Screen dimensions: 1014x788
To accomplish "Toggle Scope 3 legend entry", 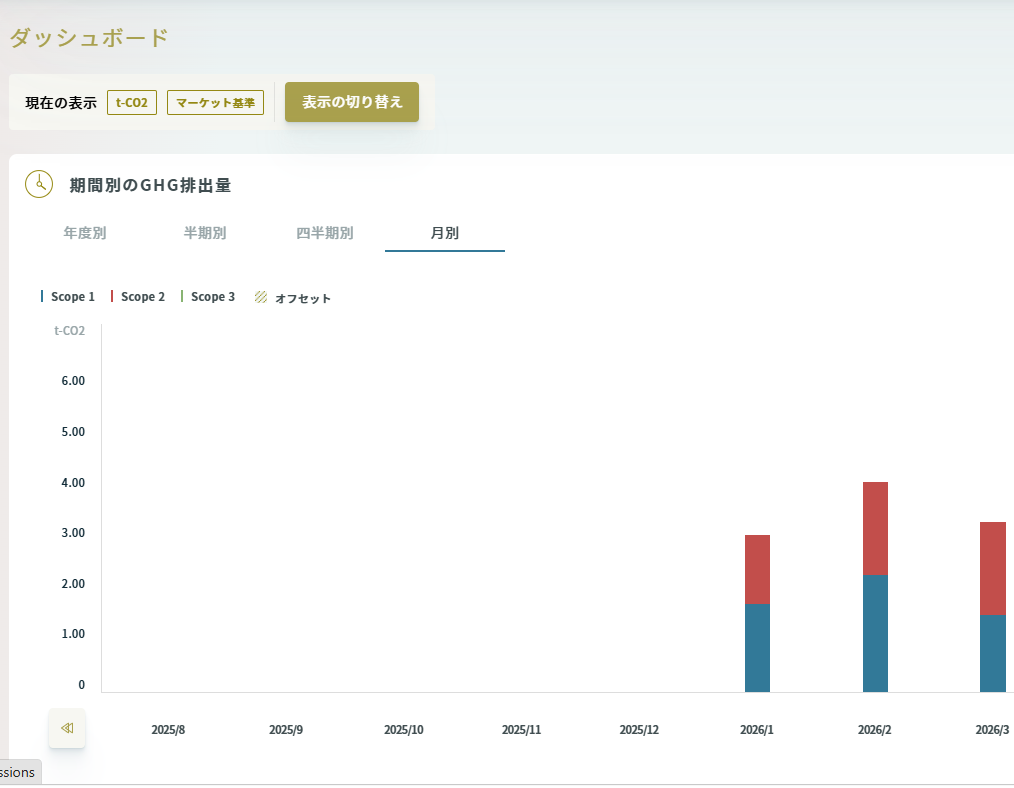I will (x=208, y=297).
